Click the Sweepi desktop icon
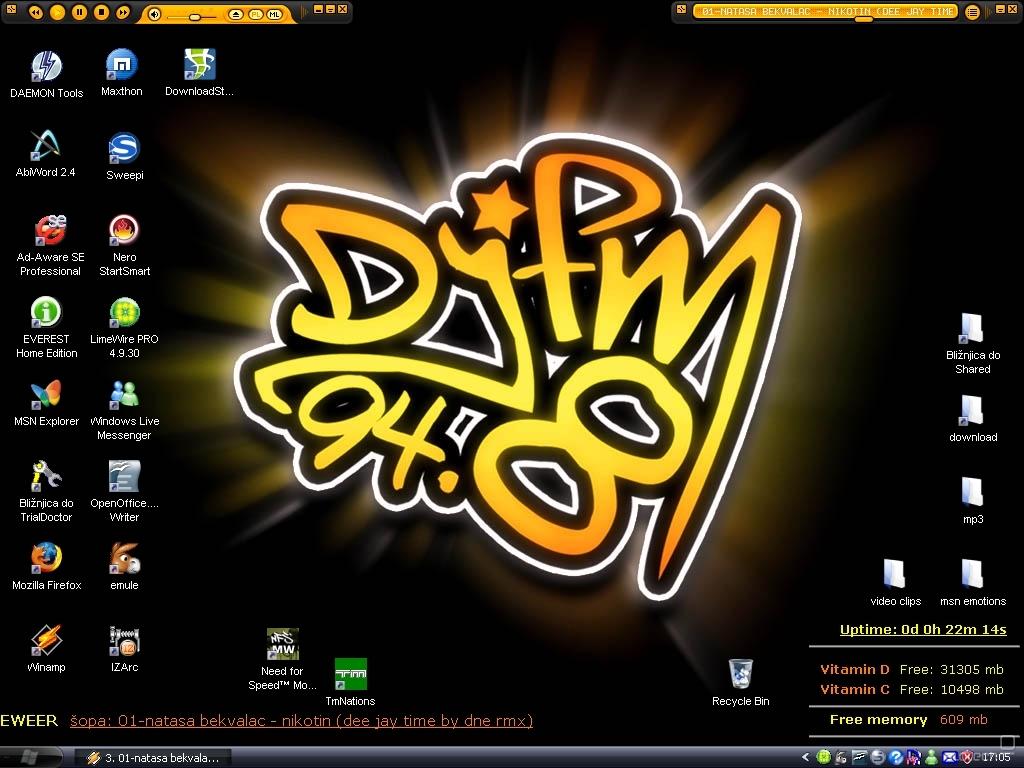This screenshot has width=1024, height=768. 124,157
